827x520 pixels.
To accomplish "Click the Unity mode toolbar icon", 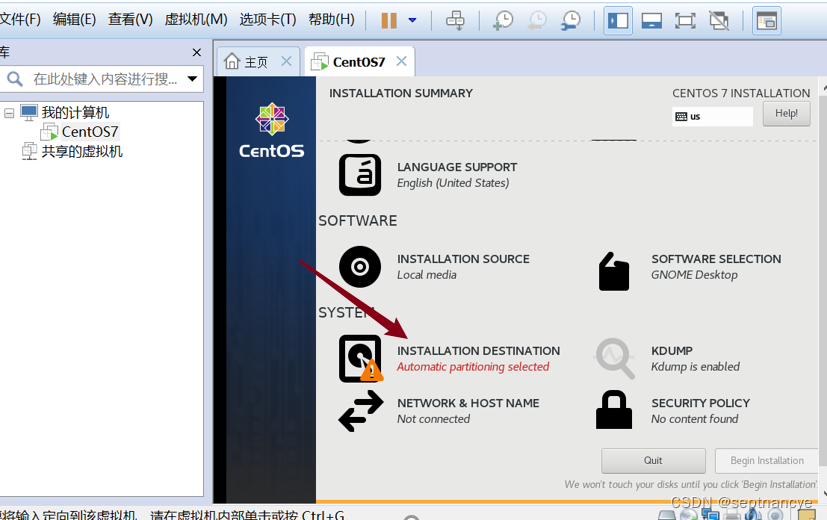I will [x=719, y=21].
